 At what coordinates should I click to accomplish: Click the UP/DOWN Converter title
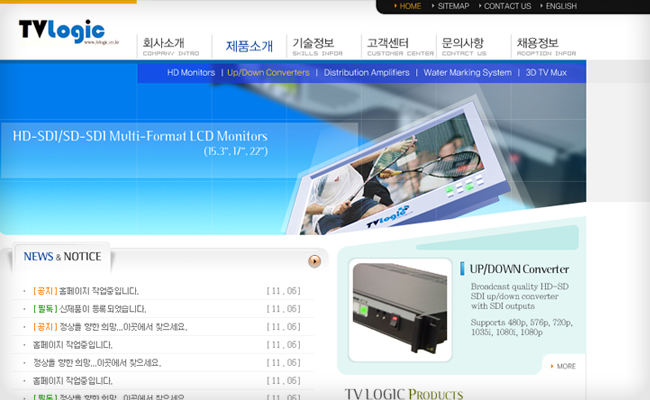pyautogui.click(x=519, y=269)
